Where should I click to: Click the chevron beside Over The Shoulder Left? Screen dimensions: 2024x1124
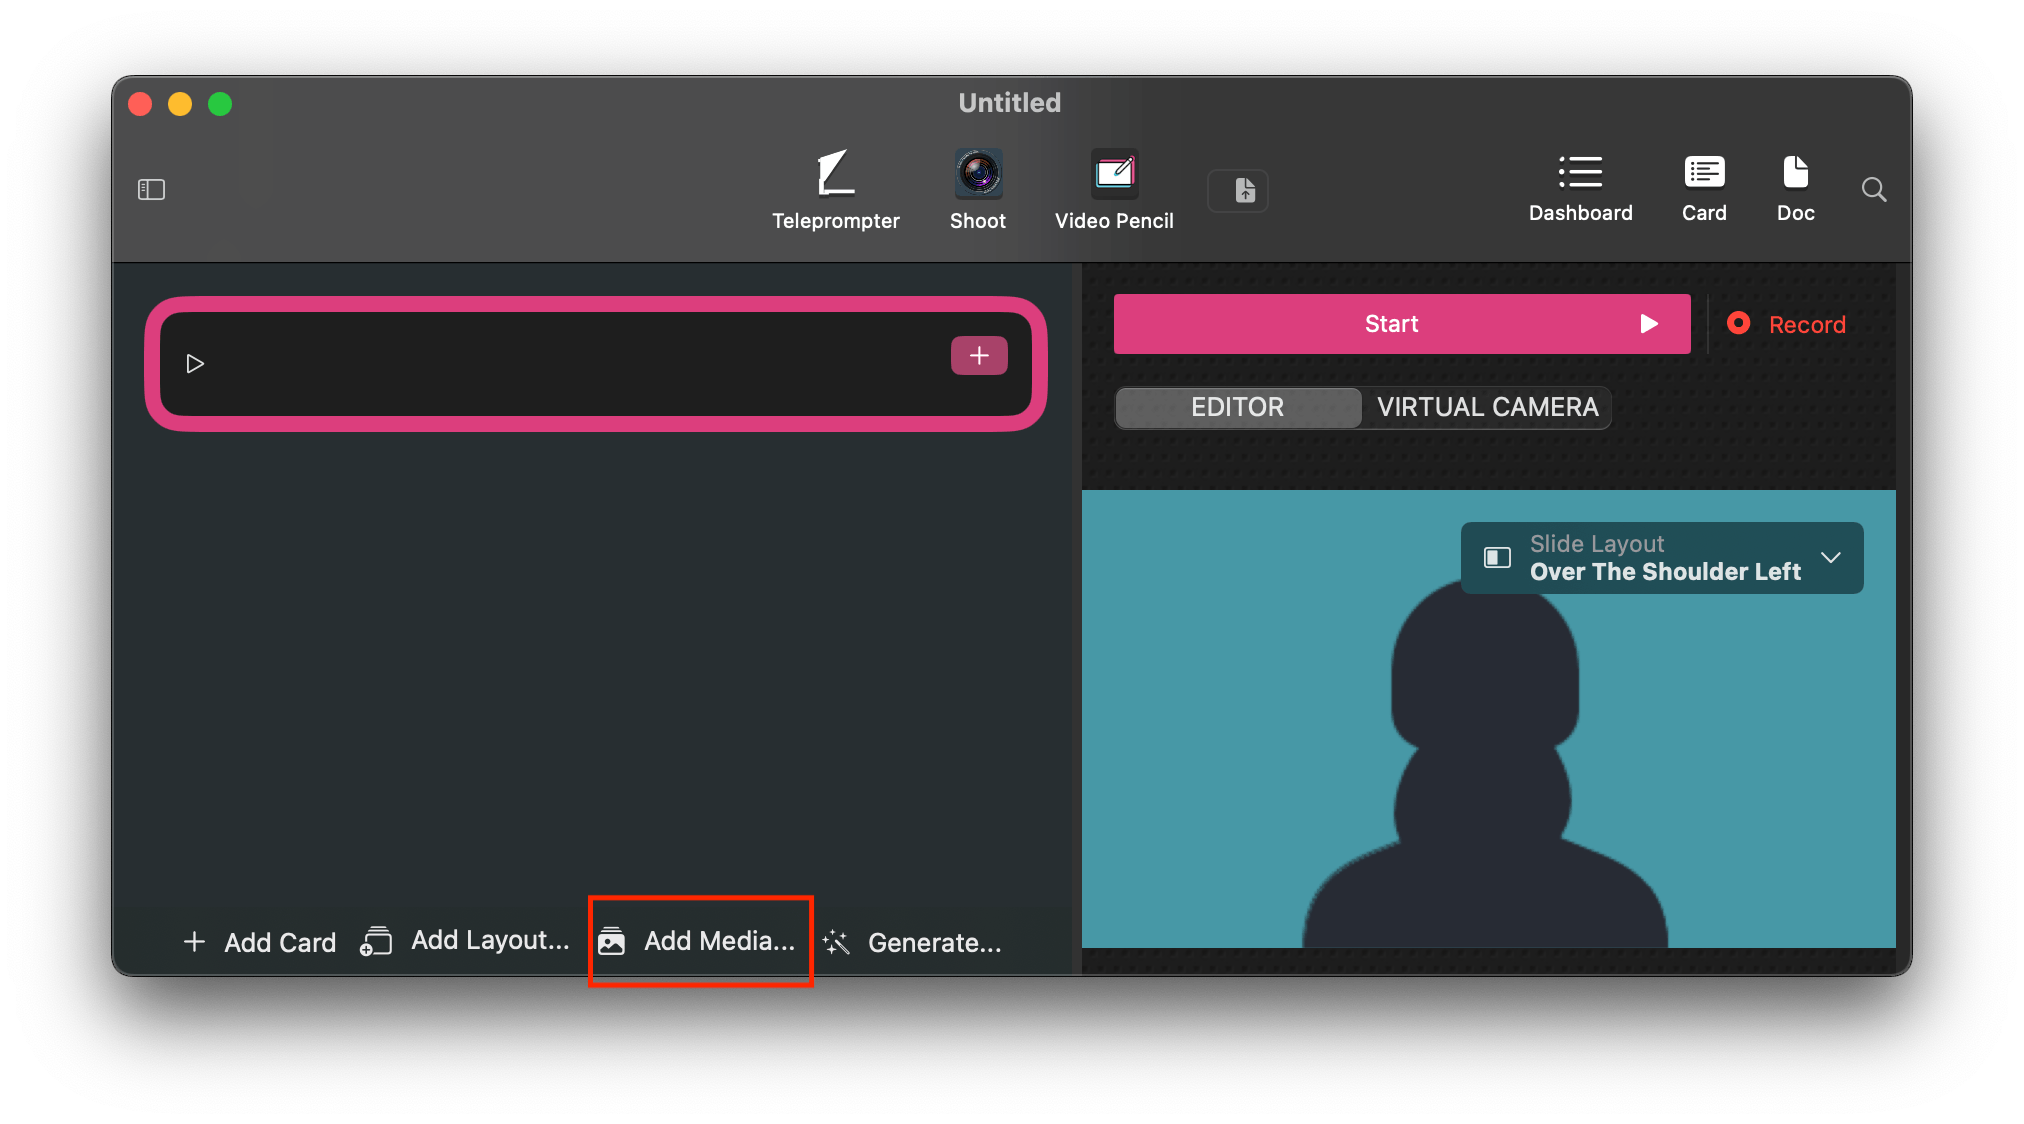coord(1830,558)
